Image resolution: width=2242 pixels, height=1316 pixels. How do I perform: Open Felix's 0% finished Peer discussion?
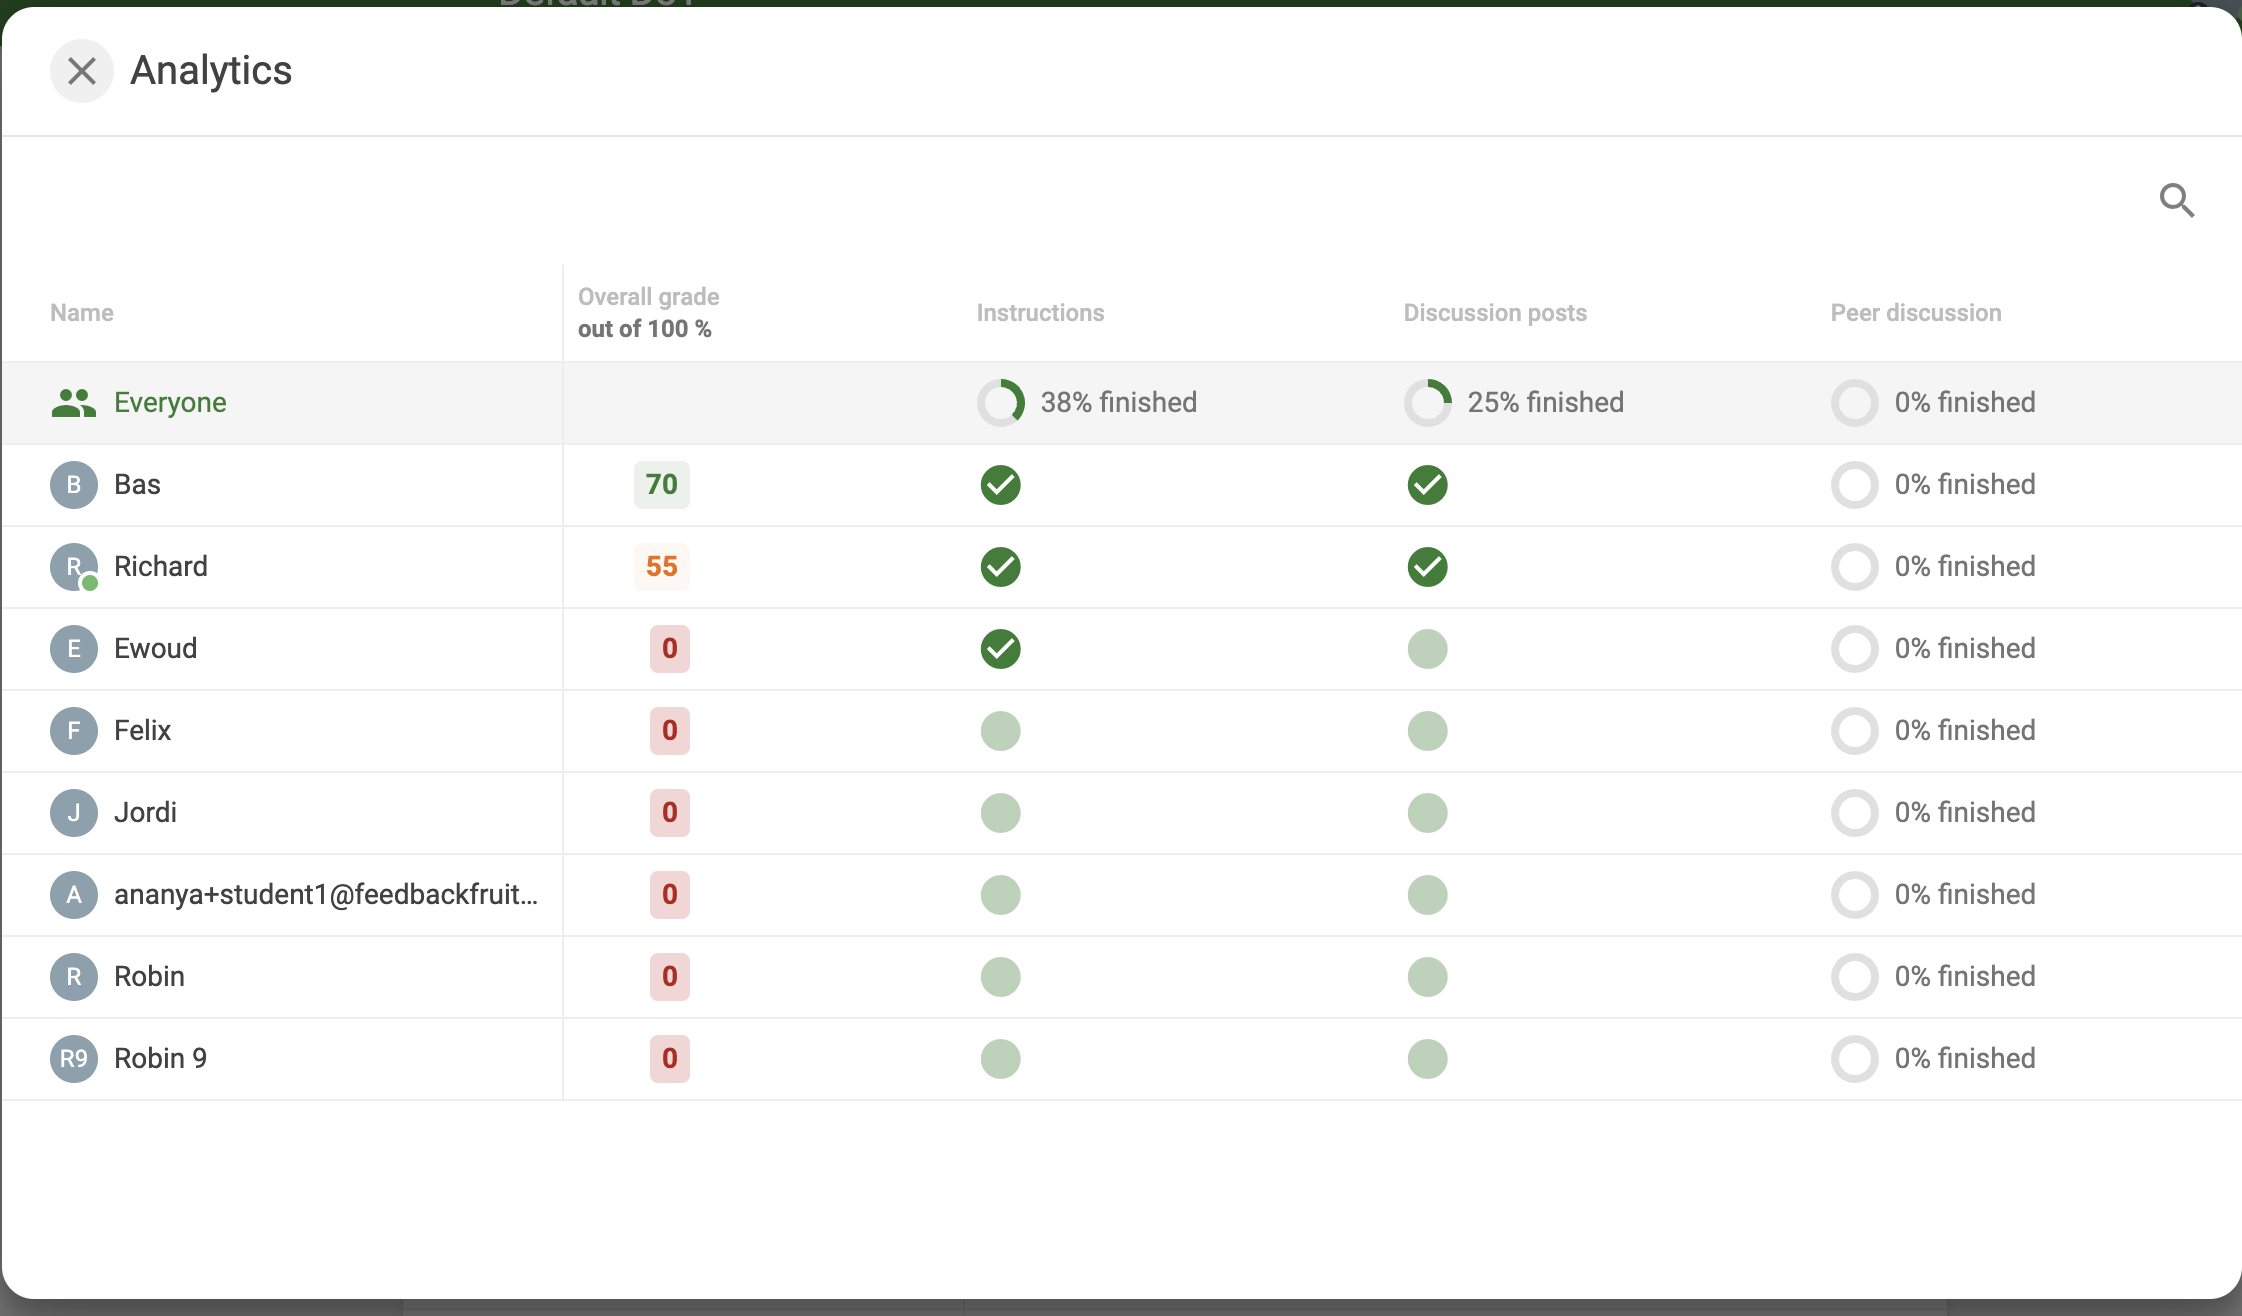(x=1933, y=731)
